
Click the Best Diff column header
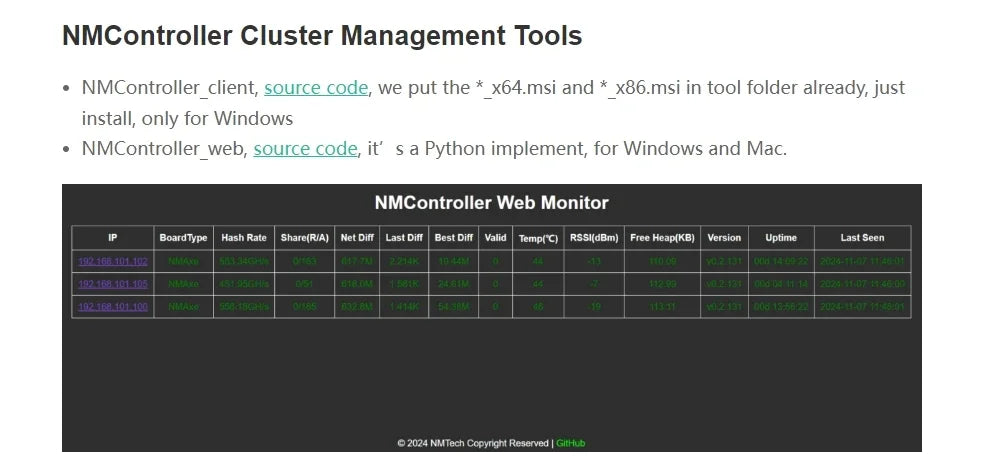454,238
